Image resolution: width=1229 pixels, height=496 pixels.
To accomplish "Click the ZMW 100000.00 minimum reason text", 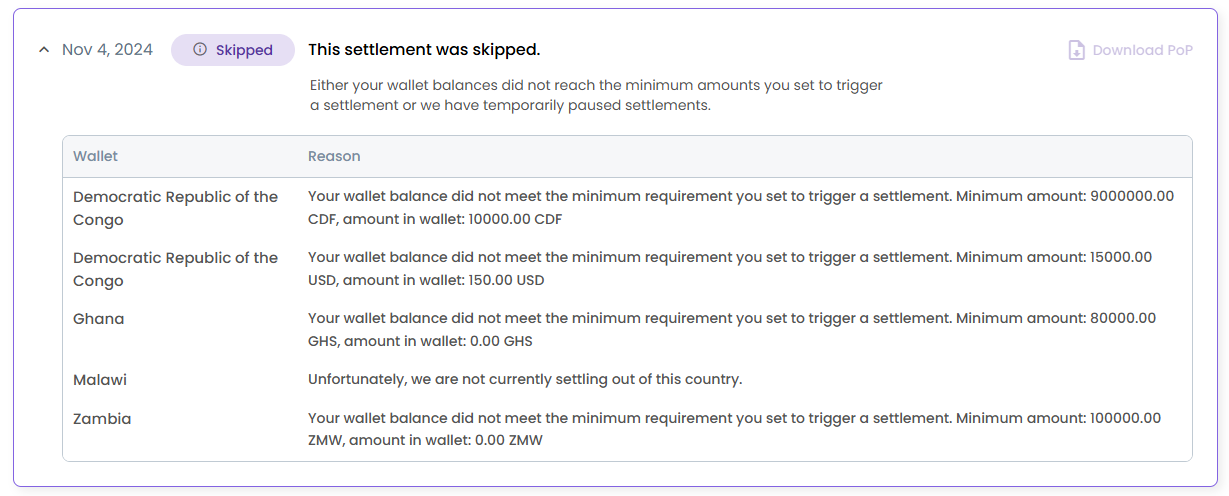I will point(735,430).
